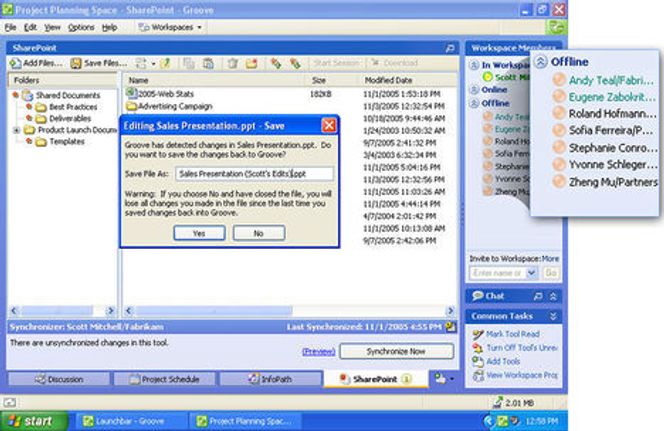Click the Chat panel pop-out search icon
The width and height of the screenshot is (664, 431).
coord(538,296)
